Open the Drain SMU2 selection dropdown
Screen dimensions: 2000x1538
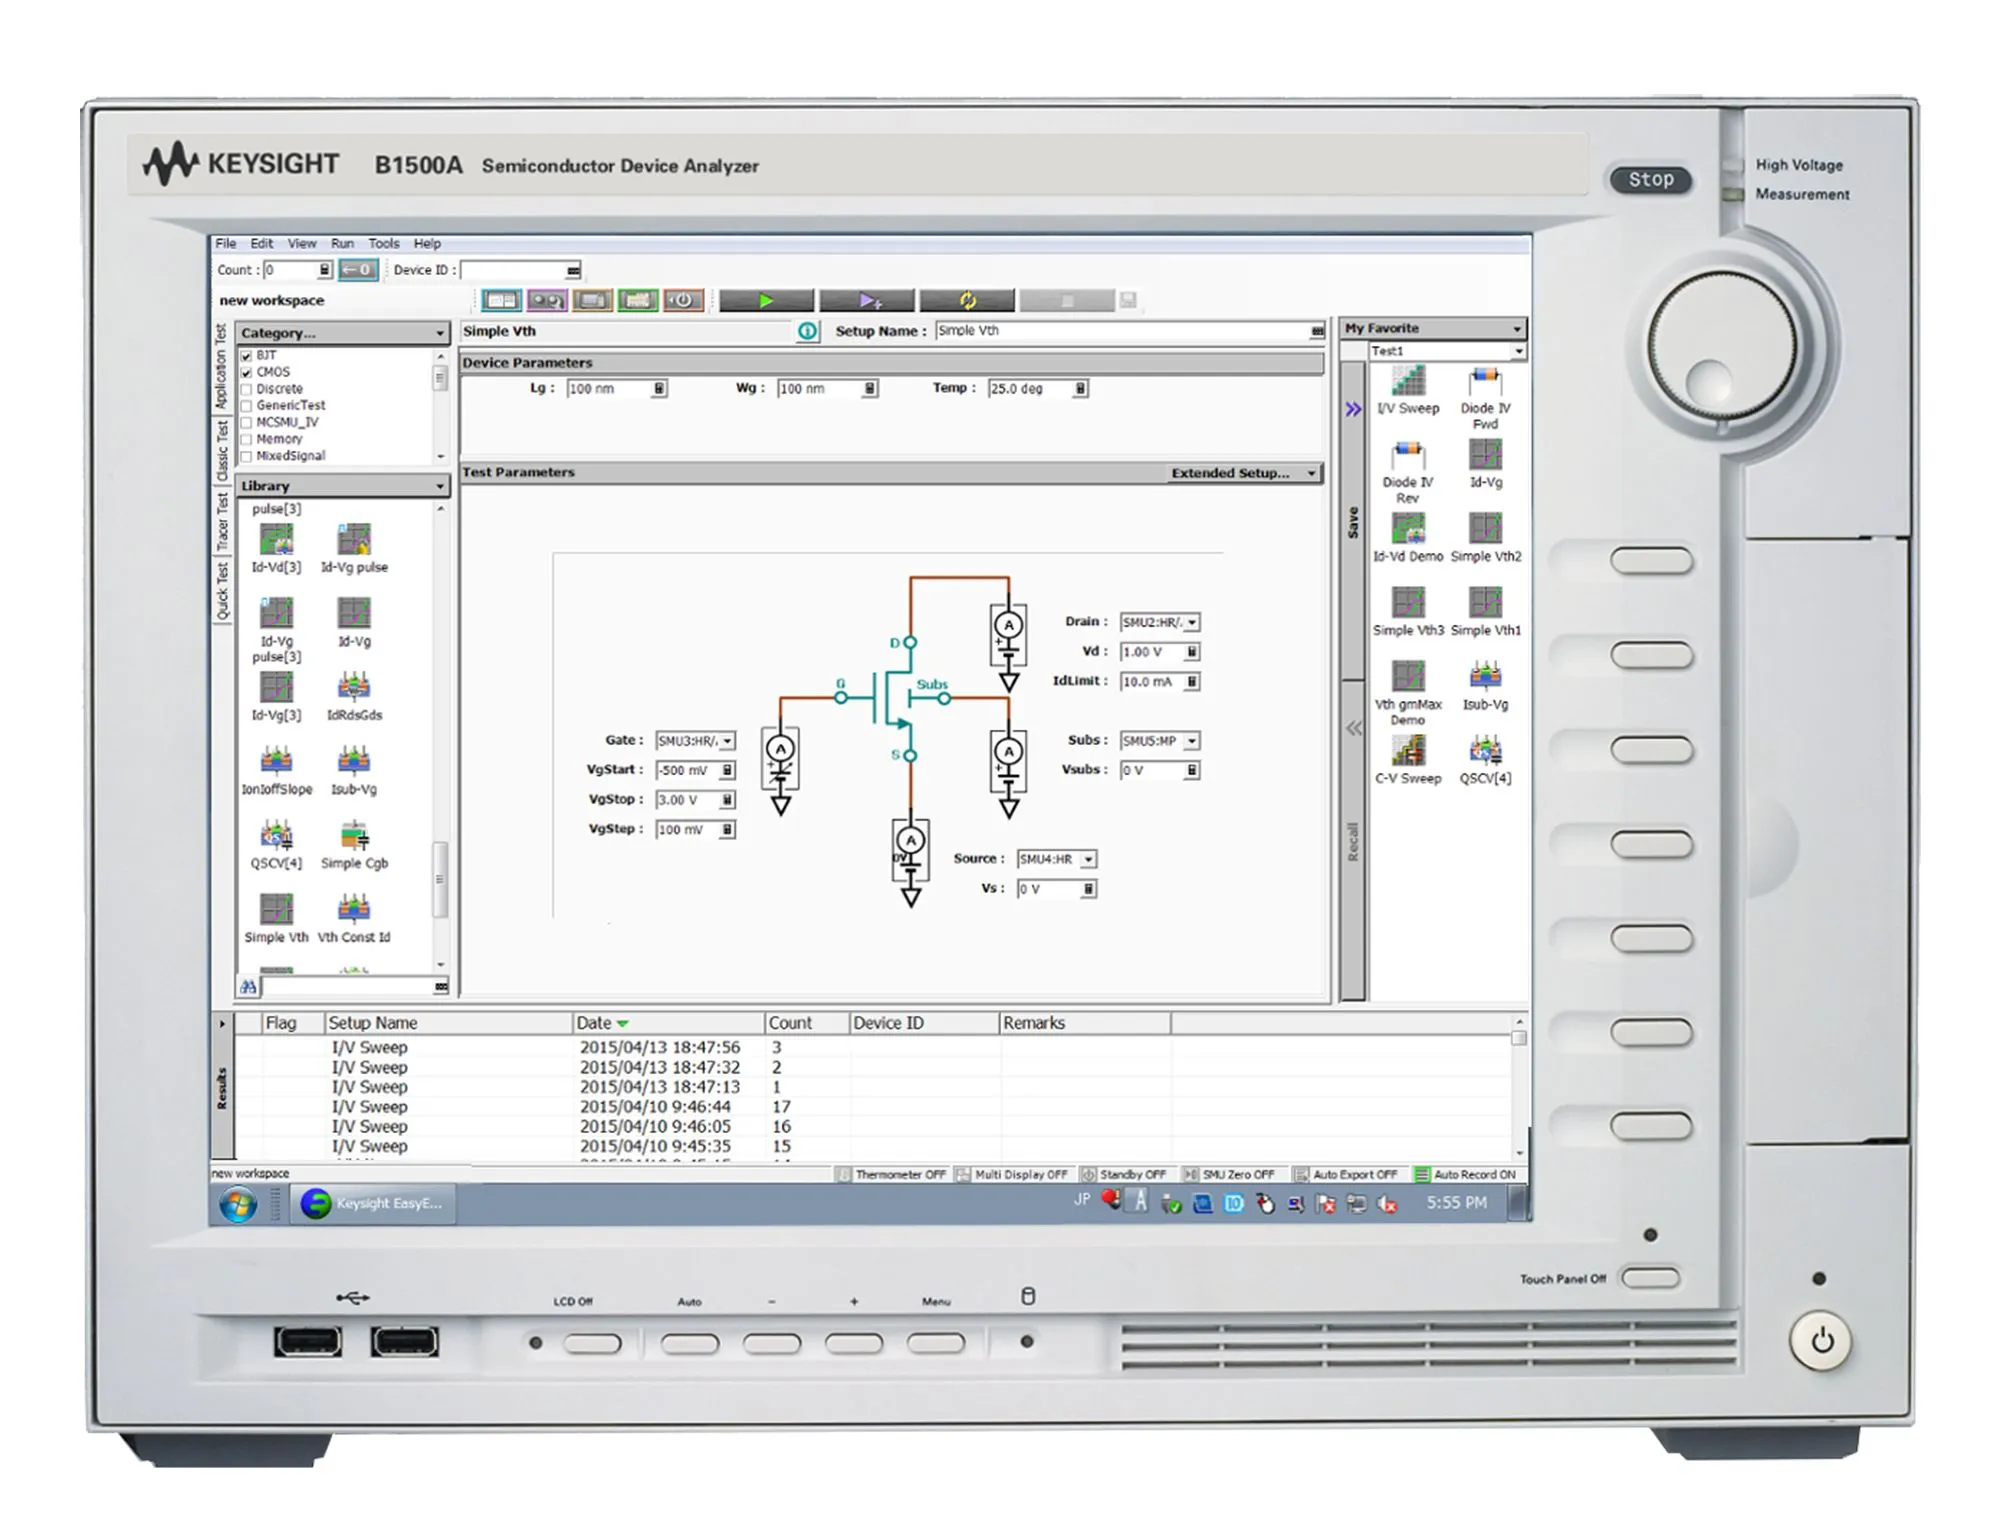click(1192, 622)
